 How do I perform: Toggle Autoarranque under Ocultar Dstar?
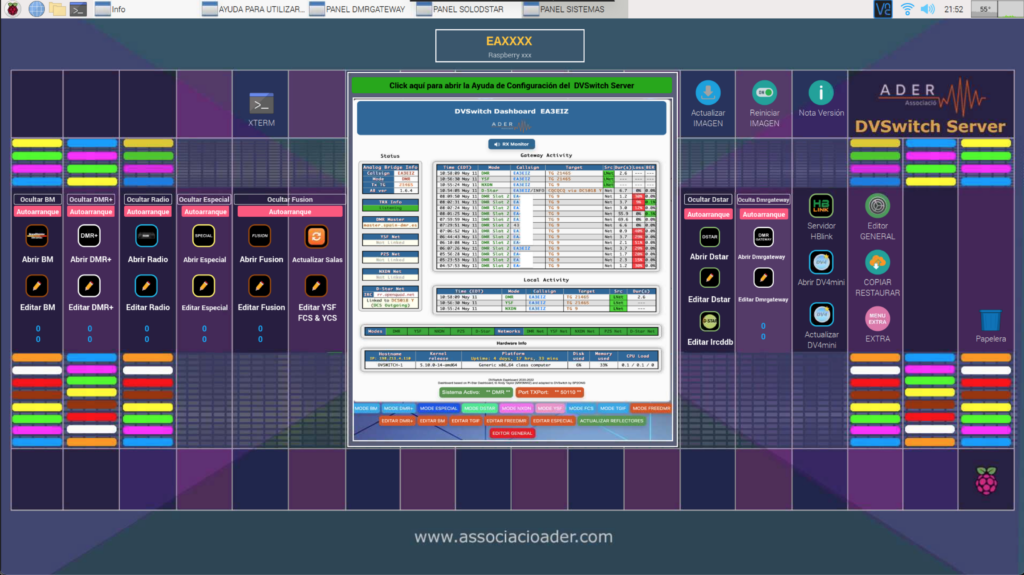pos(708,214)
